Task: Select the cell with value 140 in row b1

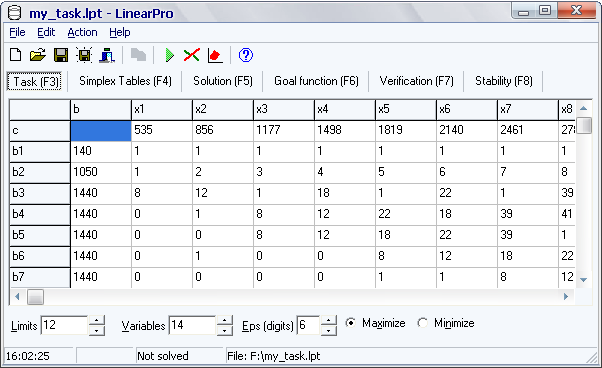Action: click(101, 152)
